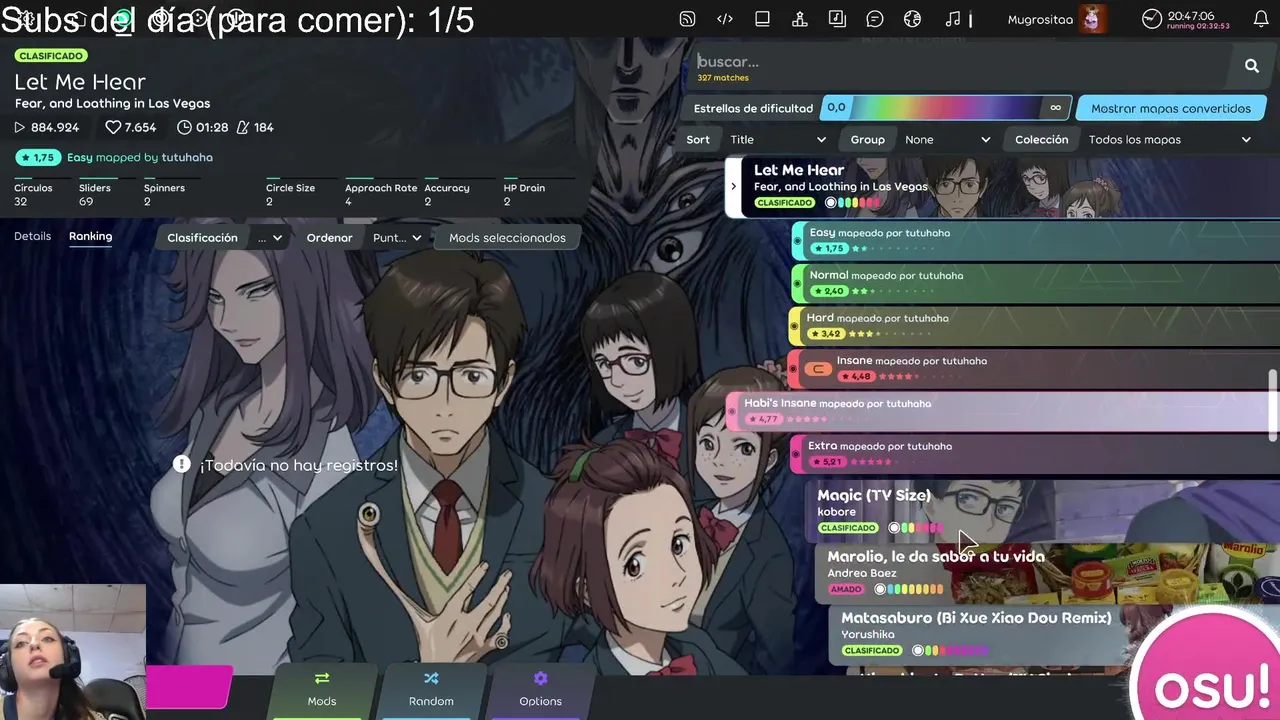Open the notifications bell
This screenshot has width=1280, height=720.
coord(1261,19)
